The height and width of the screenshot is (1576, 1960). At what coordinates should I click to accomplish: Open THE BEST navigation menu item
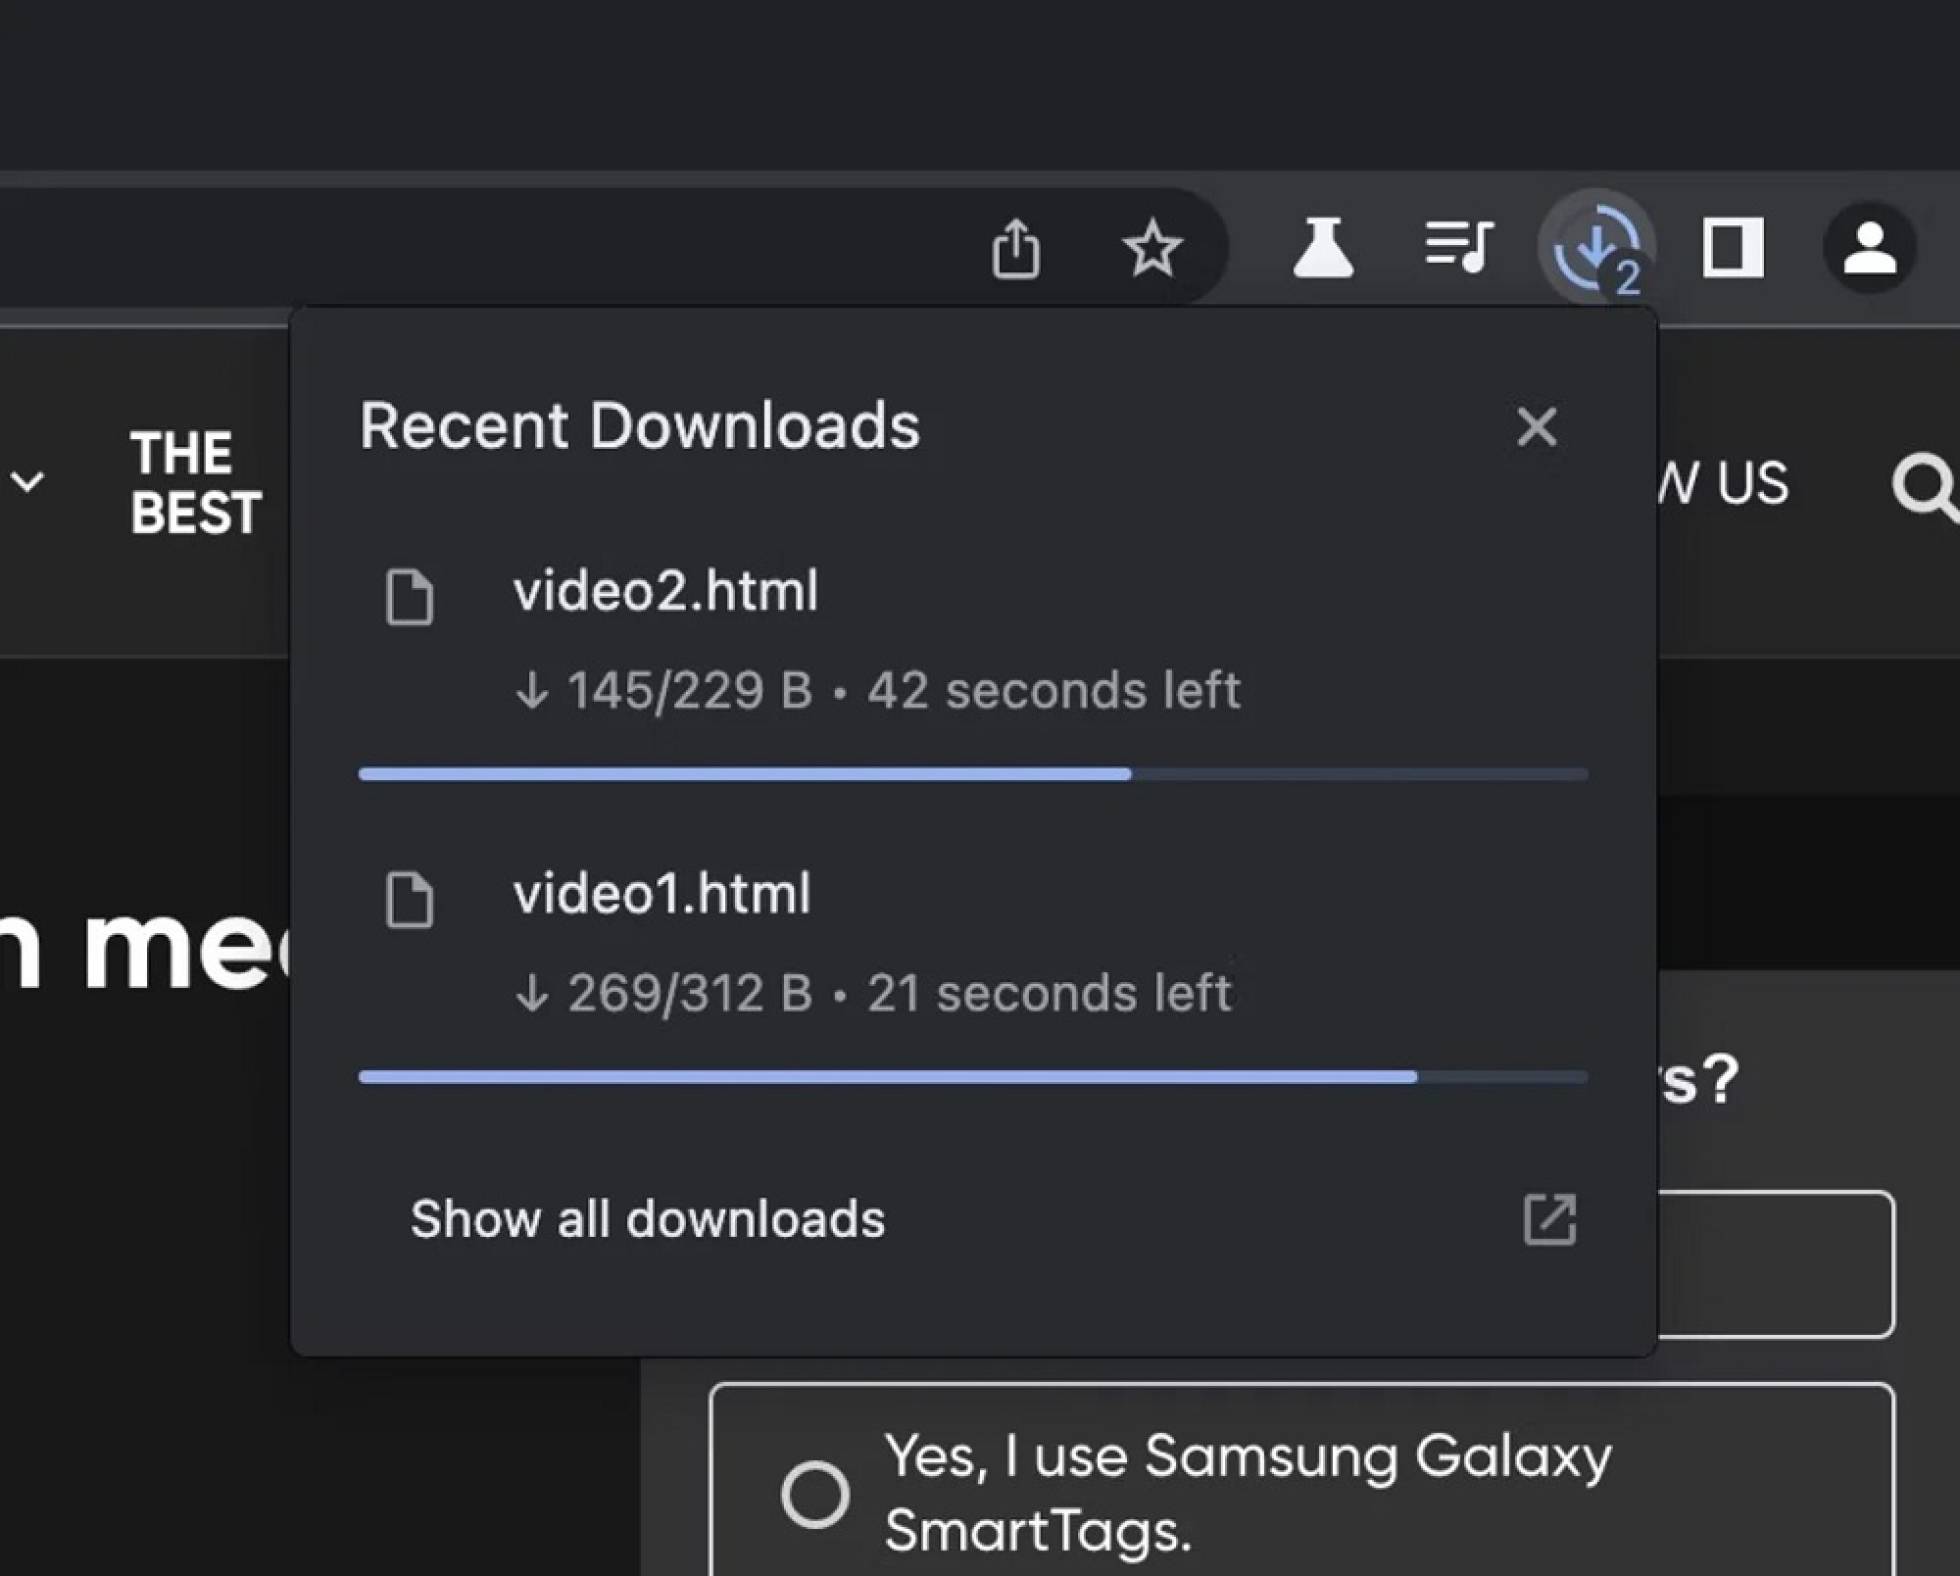pos(195,483)
